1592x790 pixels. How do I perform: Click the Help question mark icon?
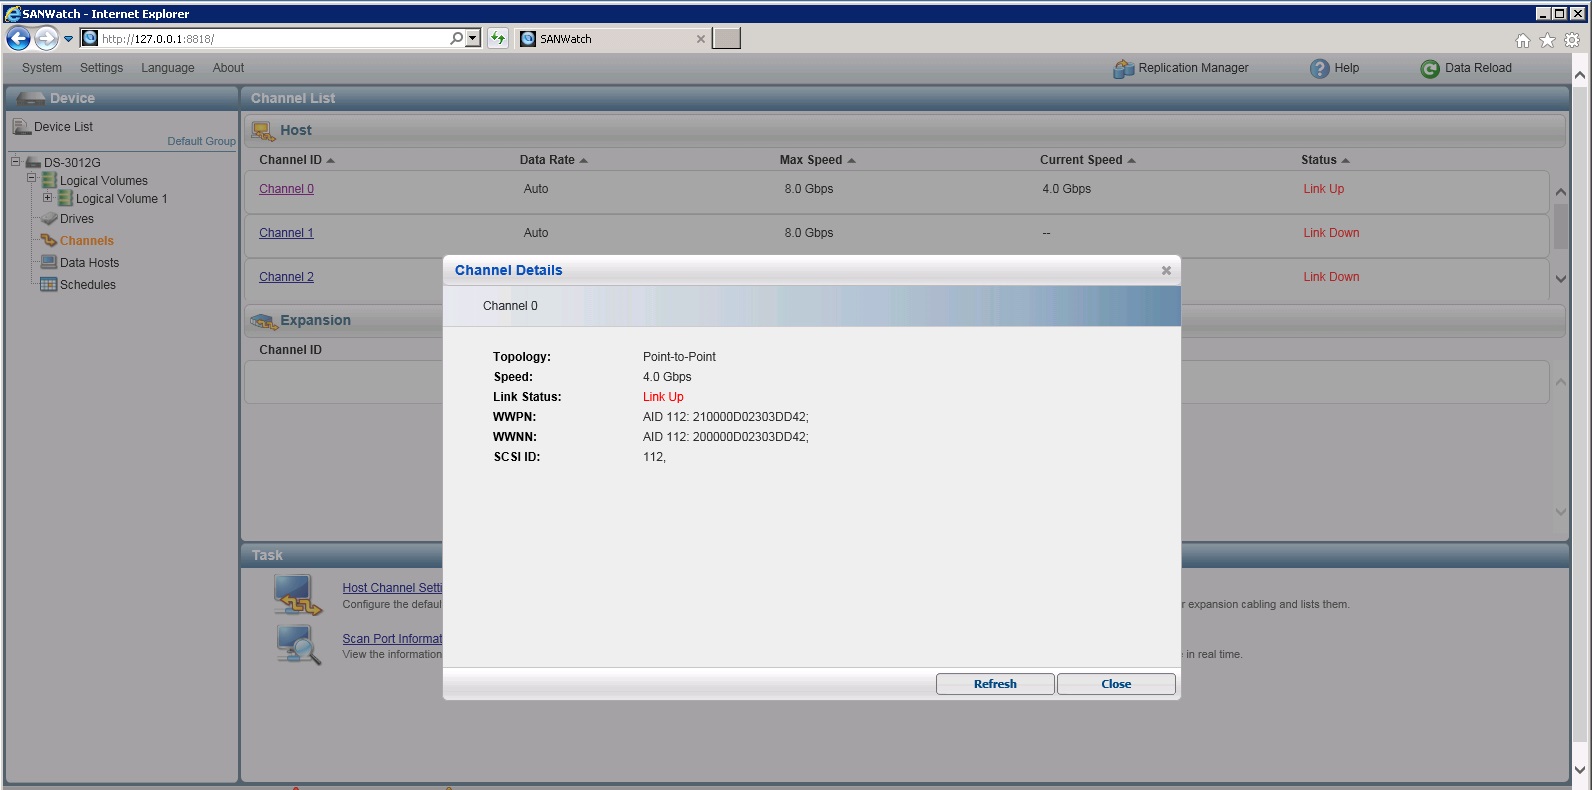pyautogui.click(x=1319, y=68)
